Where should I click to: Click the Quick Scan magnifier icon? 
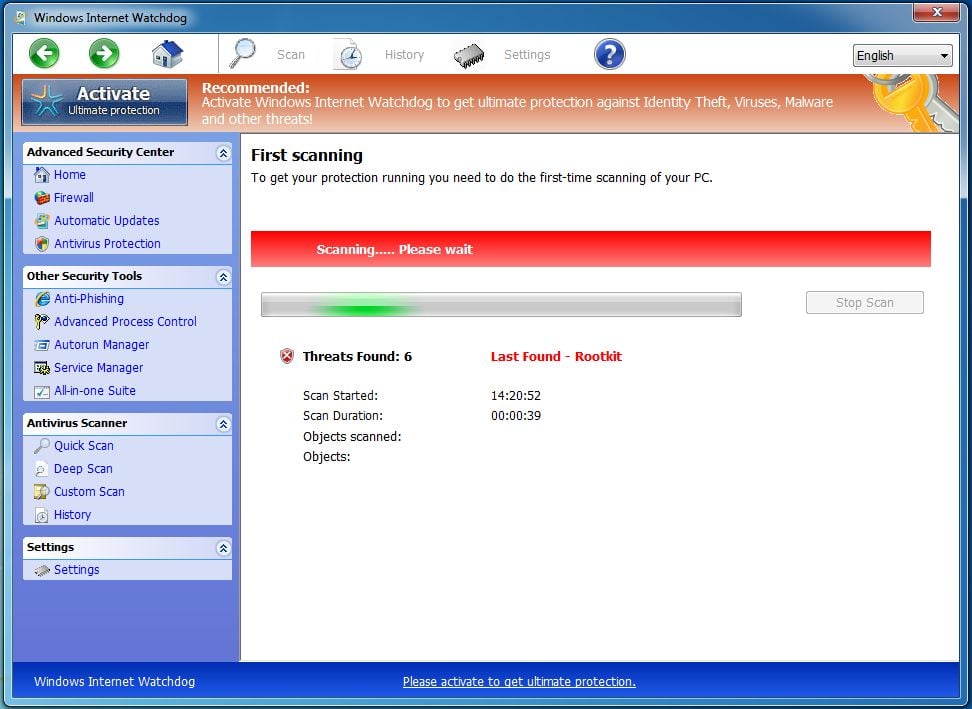click(42, 446)
